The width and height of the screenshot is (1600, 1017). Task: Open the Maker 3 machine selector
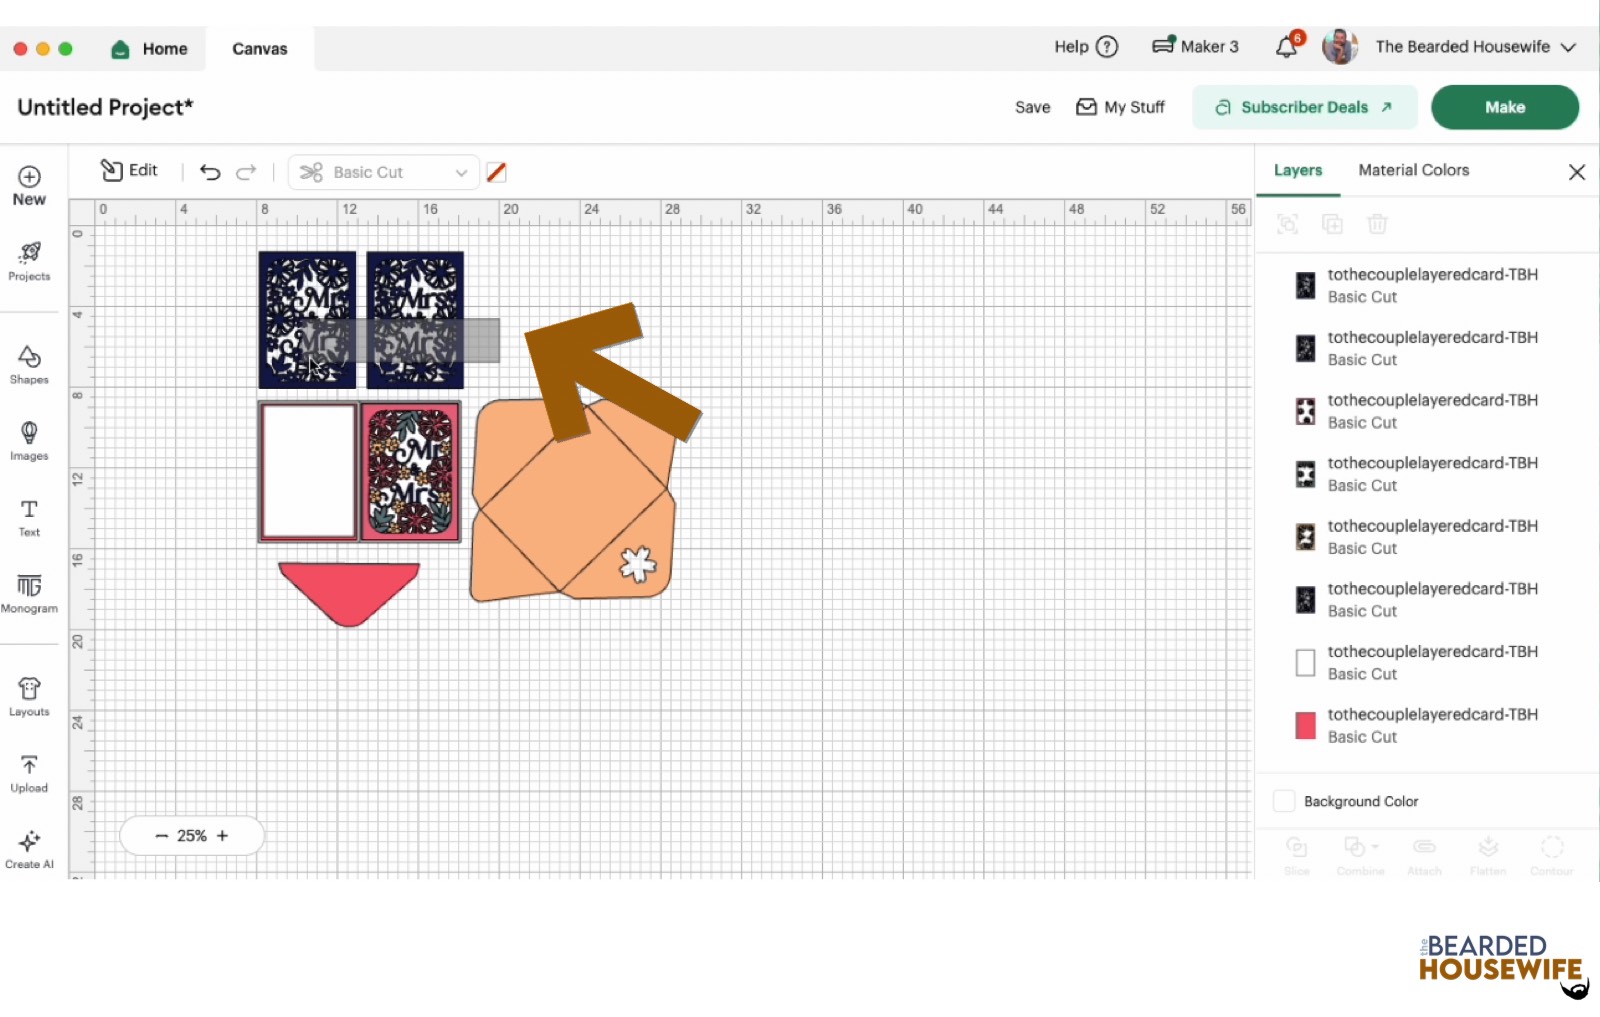coord(1195,47)
